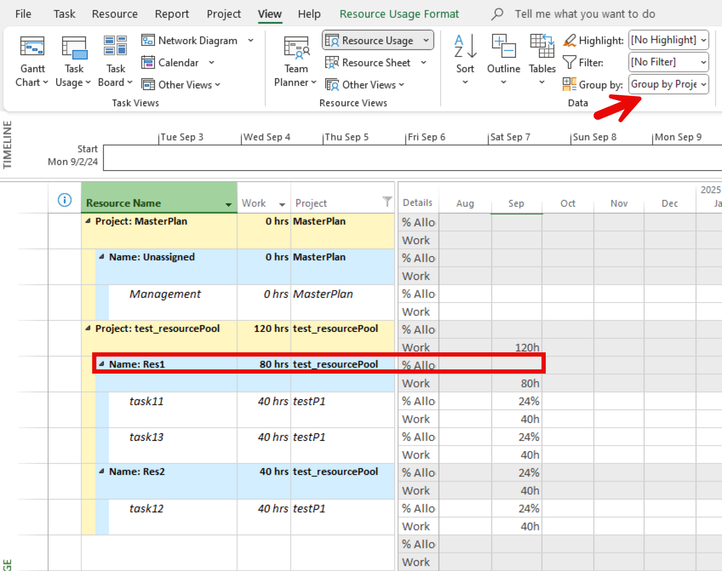
Task: Click the 80h Work cell for Res1
Action: tap(516, 383)
